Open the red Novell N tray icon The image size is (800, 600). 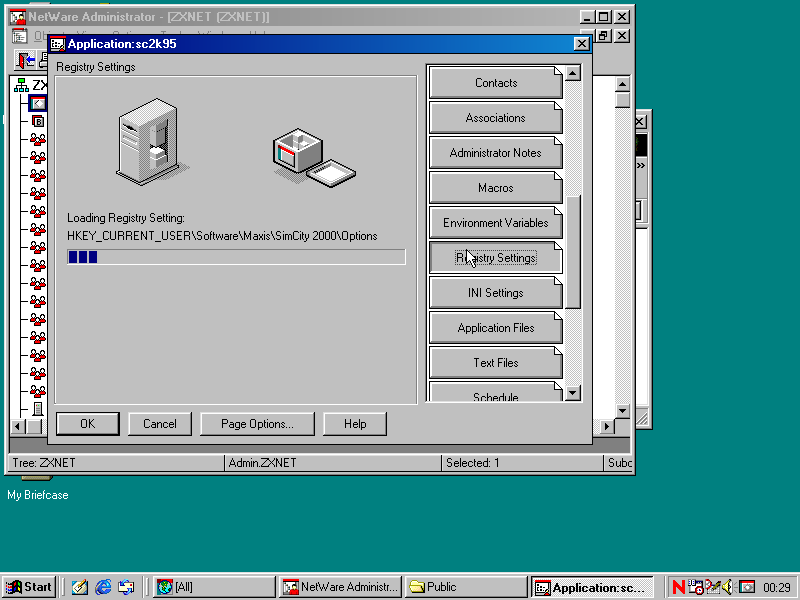[679, 587]
